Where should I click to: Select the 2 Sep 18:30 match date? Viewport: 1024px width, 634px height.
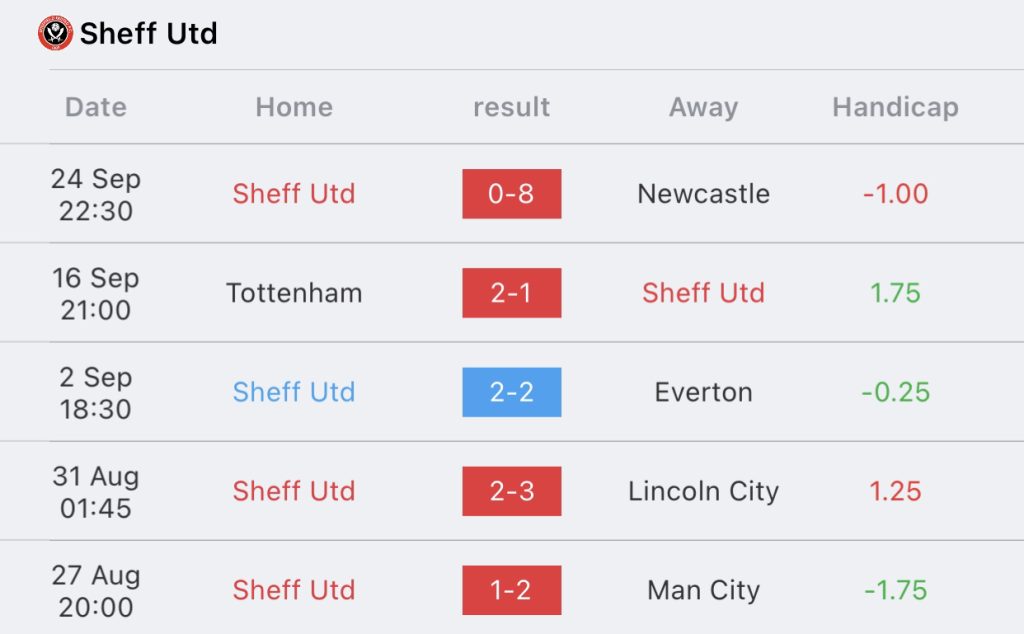click(96, 393)
